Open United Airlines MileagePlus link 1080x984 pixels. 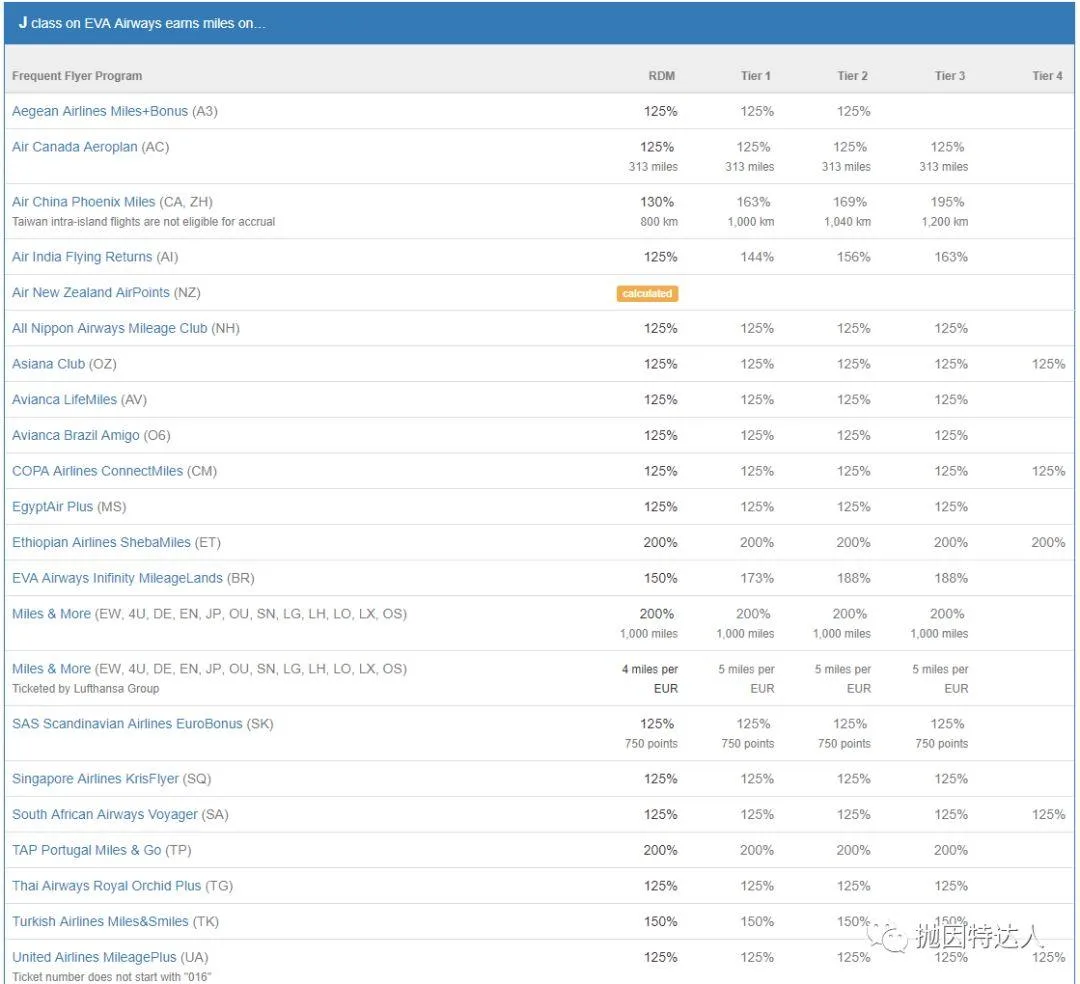click(x=94, y=958)
